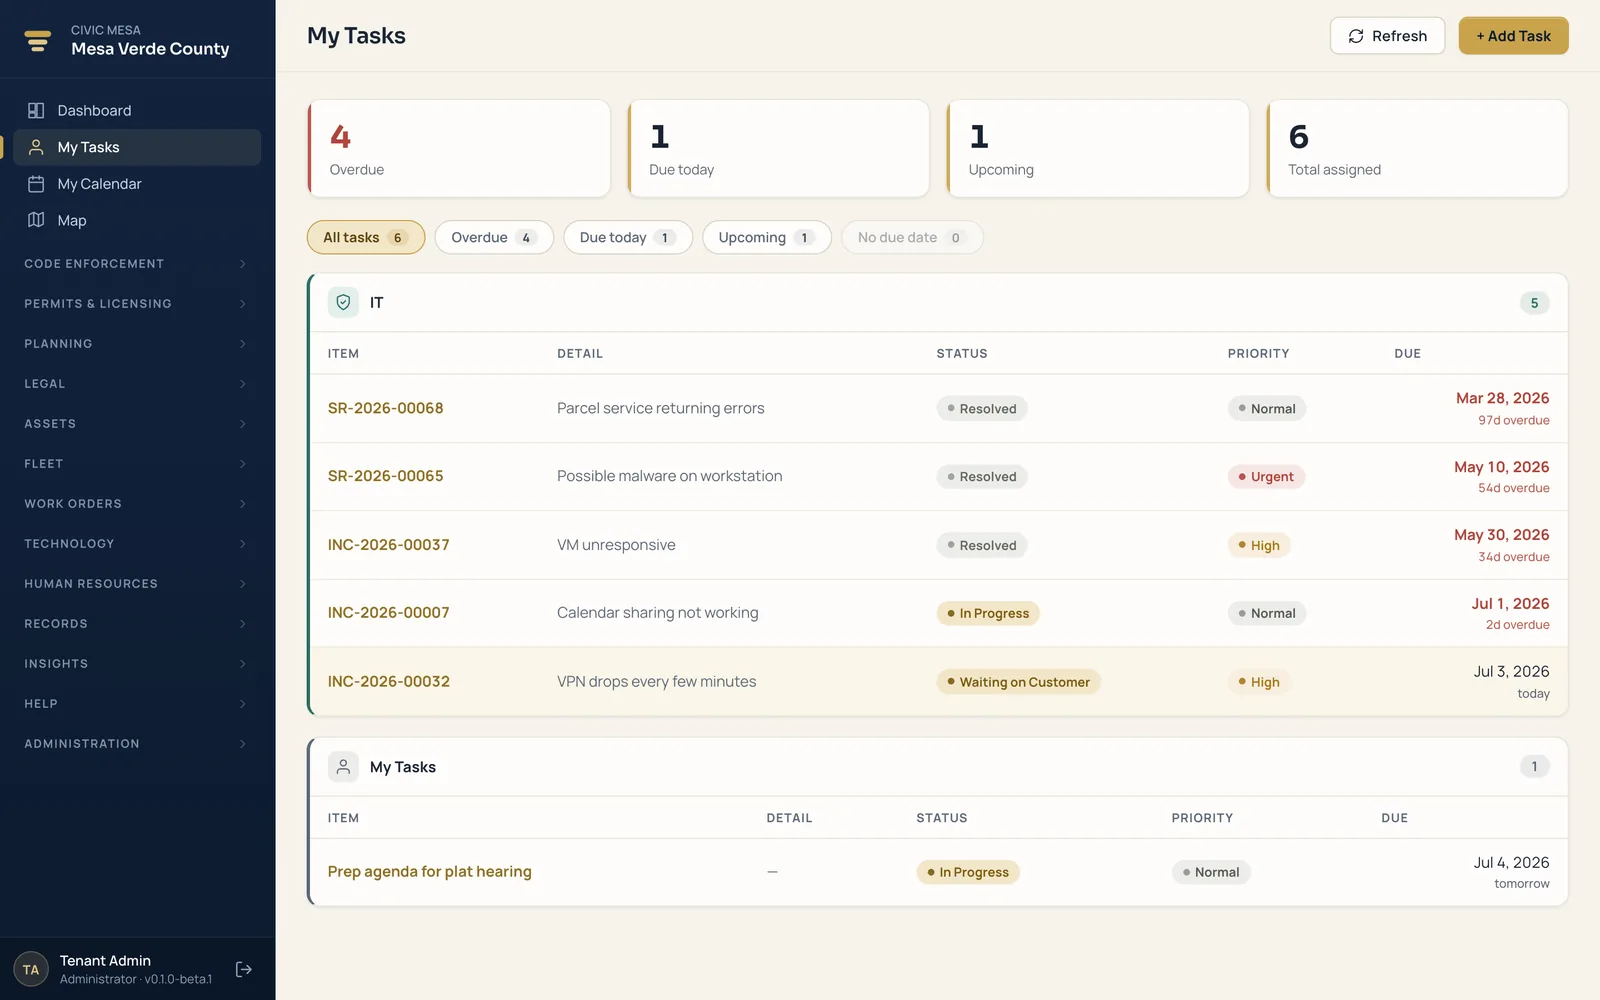Expand Administration section

point(137,744)
